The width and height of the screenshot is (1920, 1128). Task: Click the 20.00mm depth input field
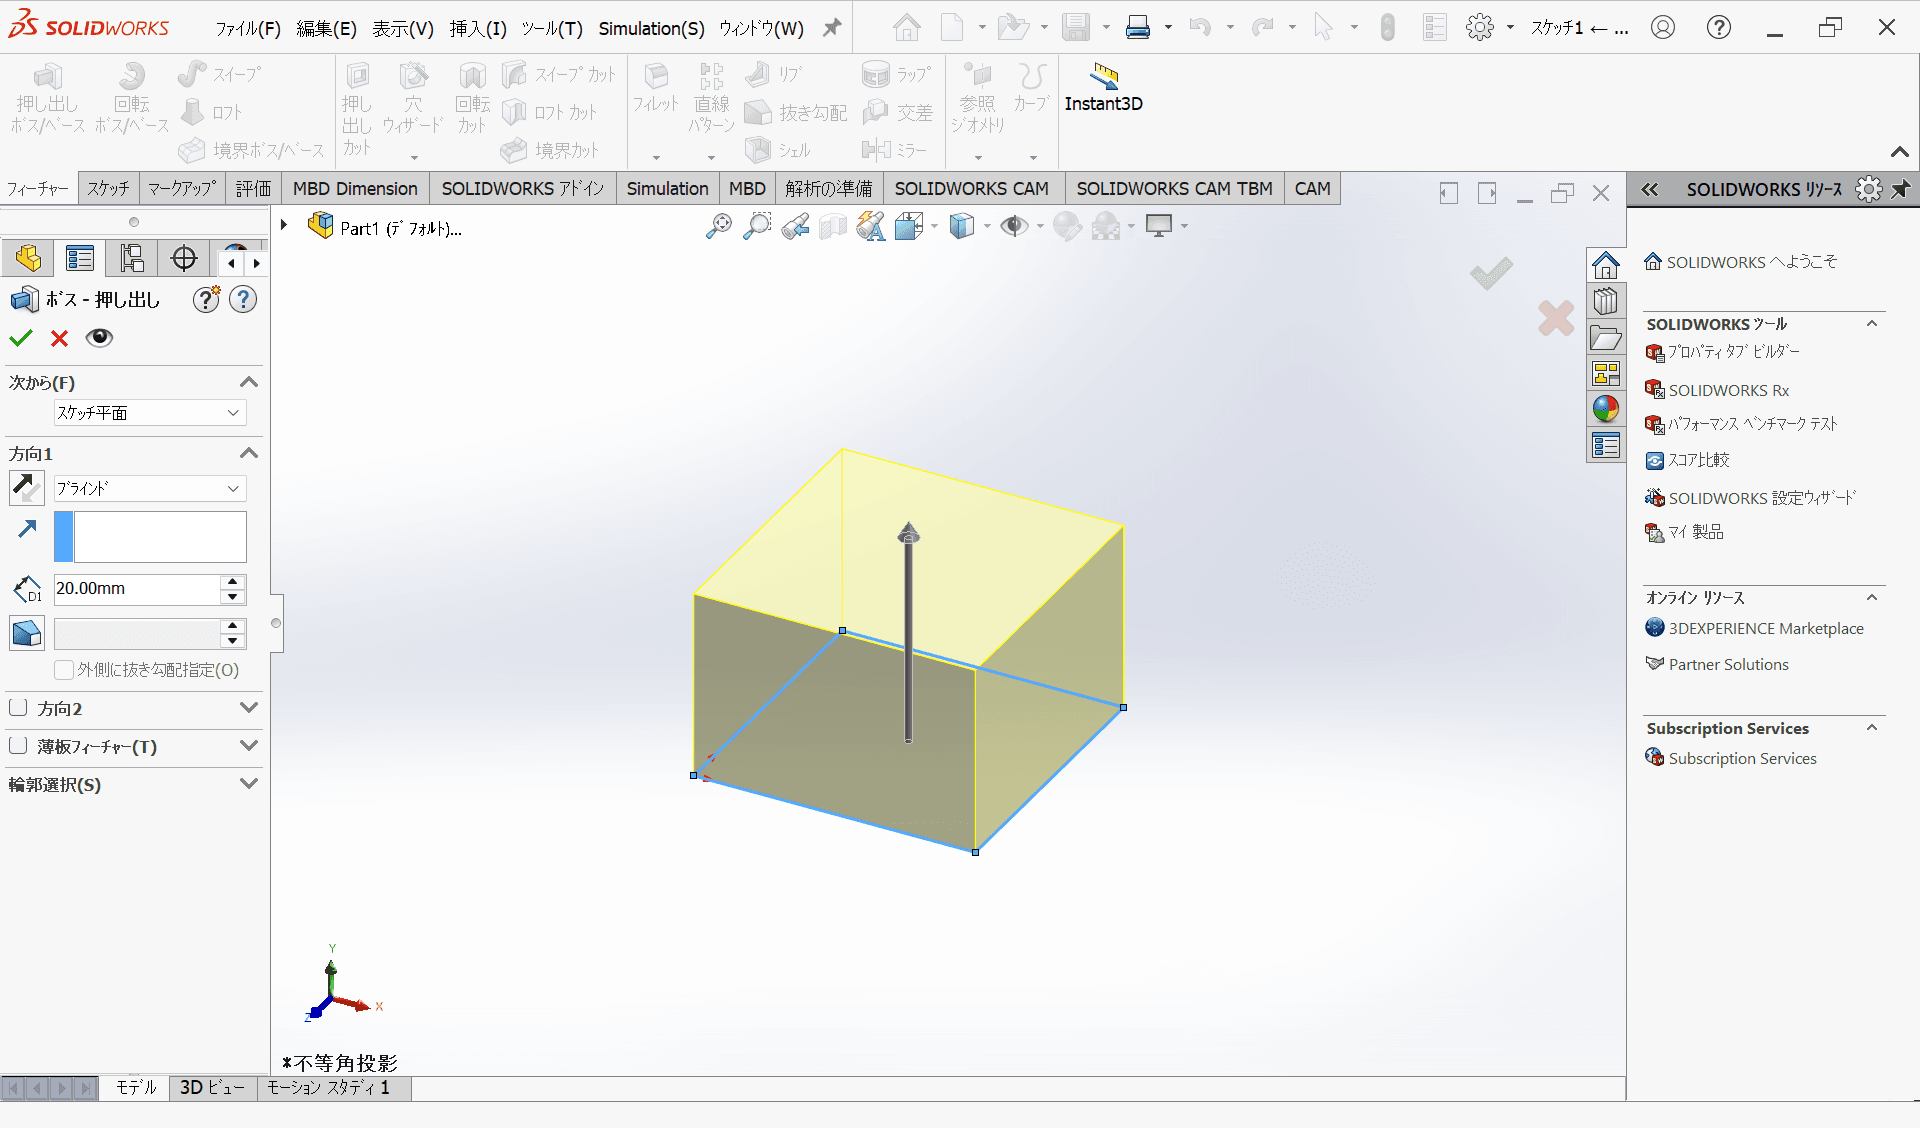136,589
